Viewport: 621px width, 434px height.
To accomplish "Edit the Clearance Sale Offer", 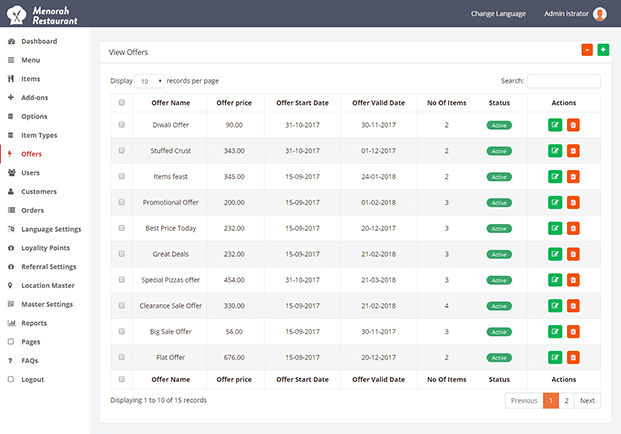I will (x=555, y=306).
